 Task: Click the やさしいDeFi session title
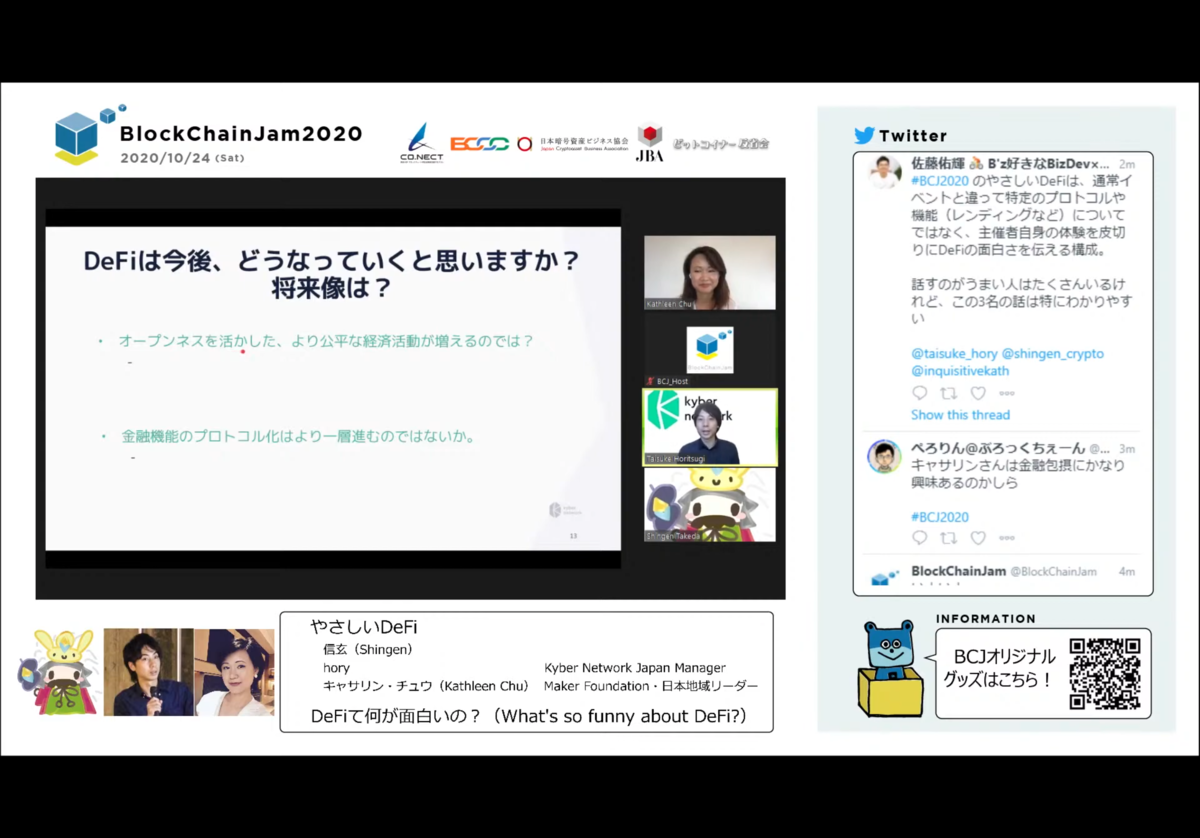(x=363, y=628)
